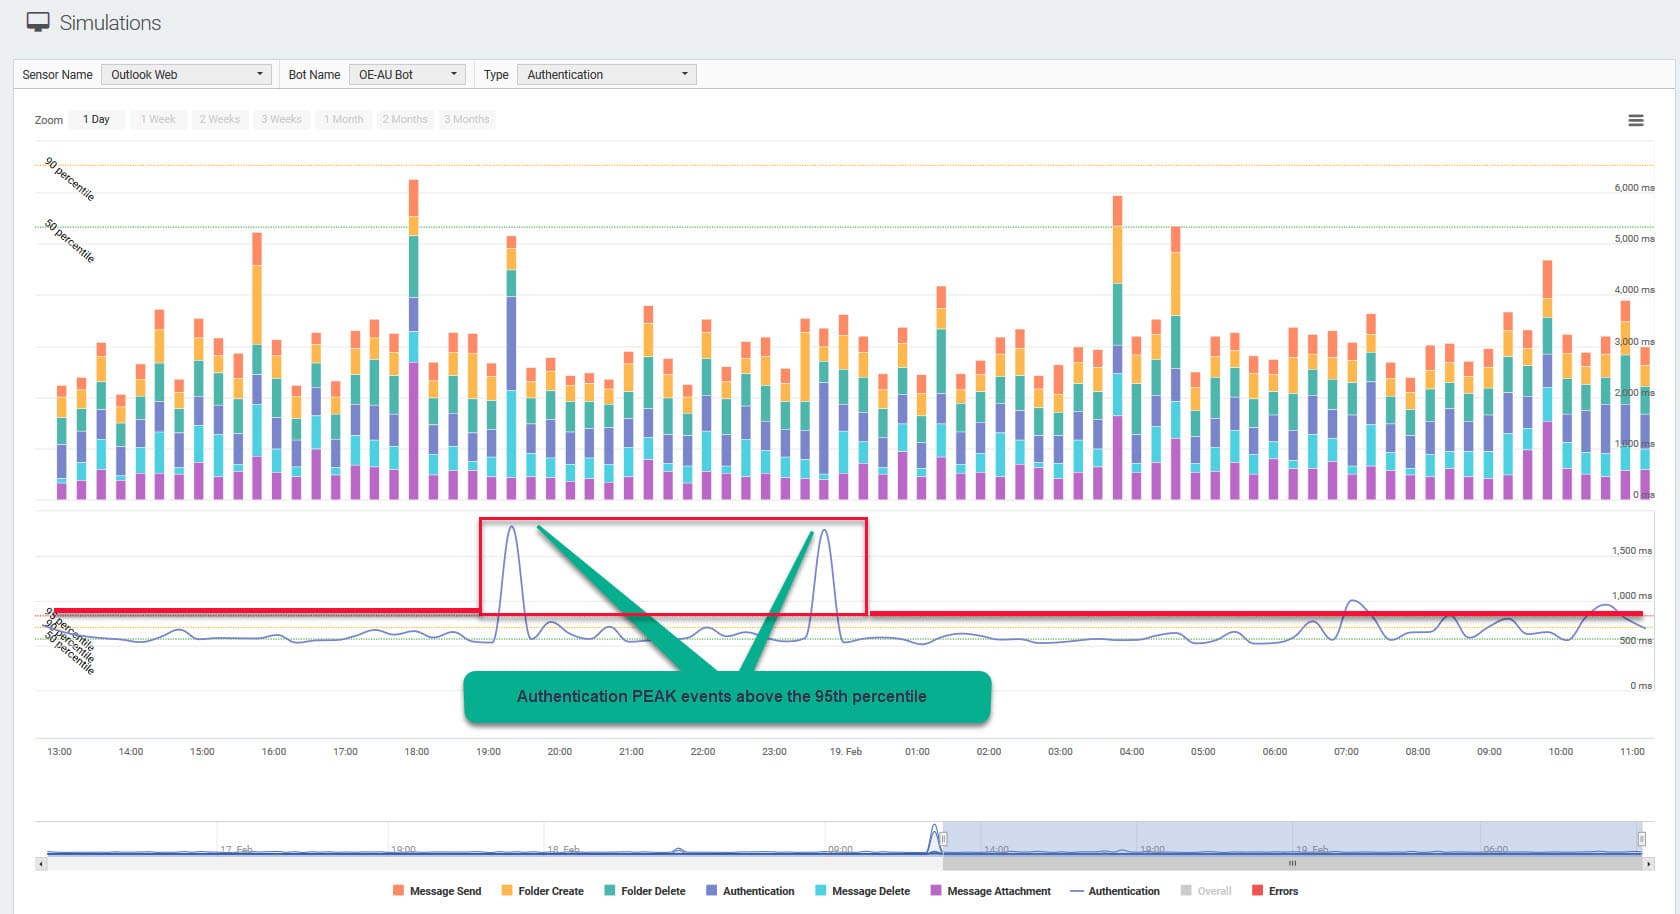1680x914 pixels.
Task: Set zoom to 1 Month
Action: click(343, 119)
